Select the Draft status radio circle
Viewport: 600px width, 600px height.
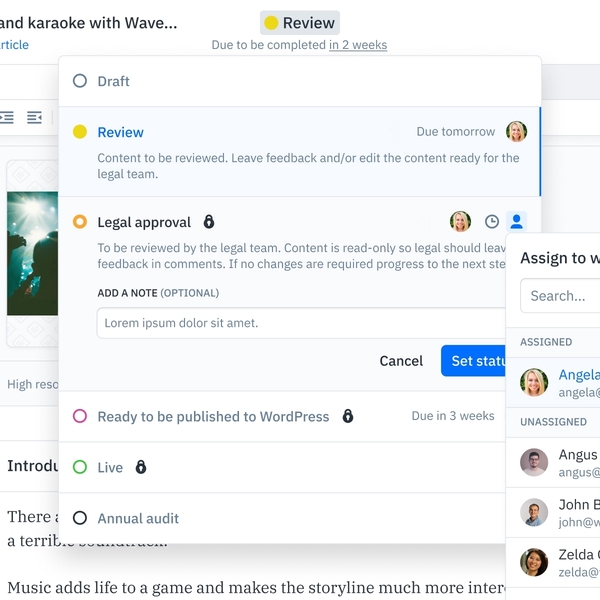(80, 81)
